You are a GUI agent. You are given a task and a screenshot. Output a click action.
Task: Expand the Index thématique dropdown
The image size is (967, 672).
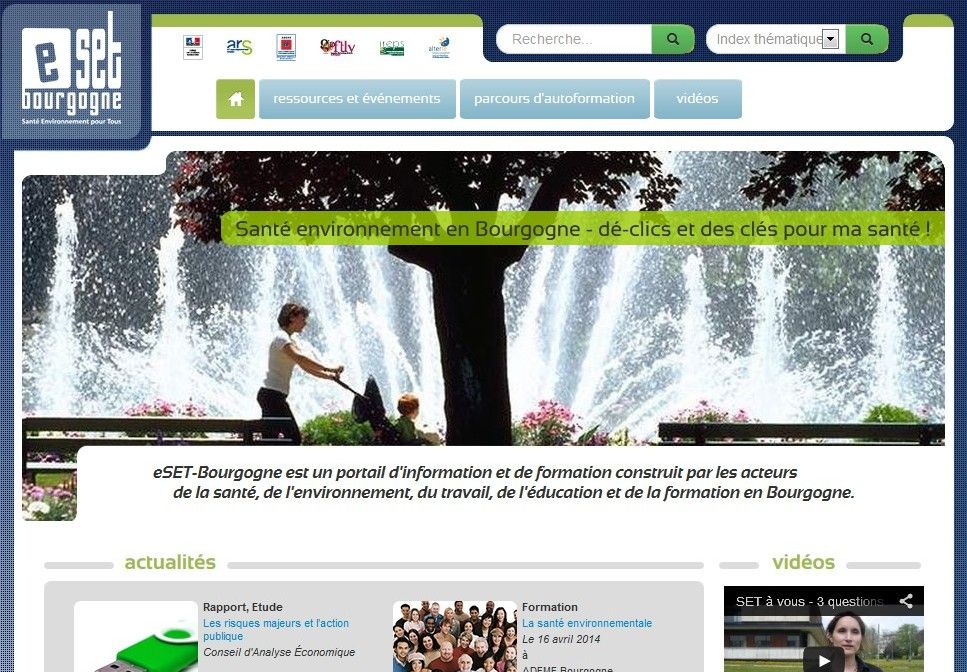click(x=830, y=39)
